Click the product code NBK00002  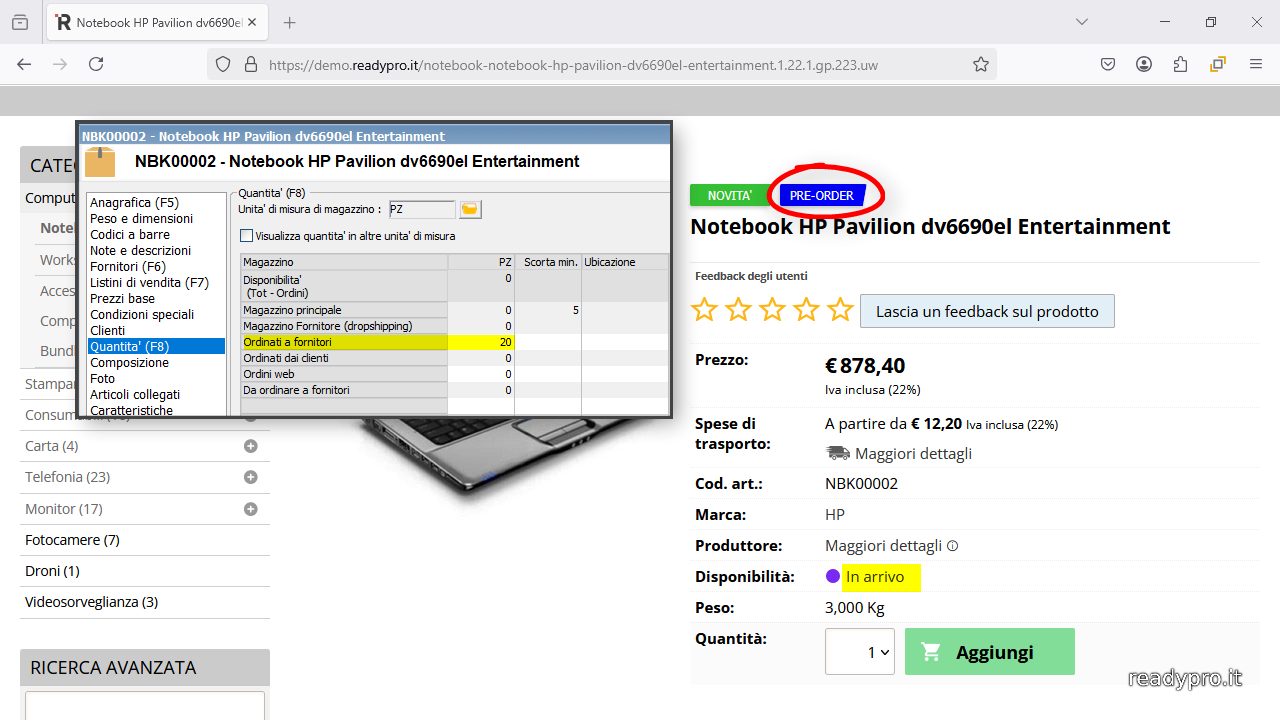tap(861, 484)
